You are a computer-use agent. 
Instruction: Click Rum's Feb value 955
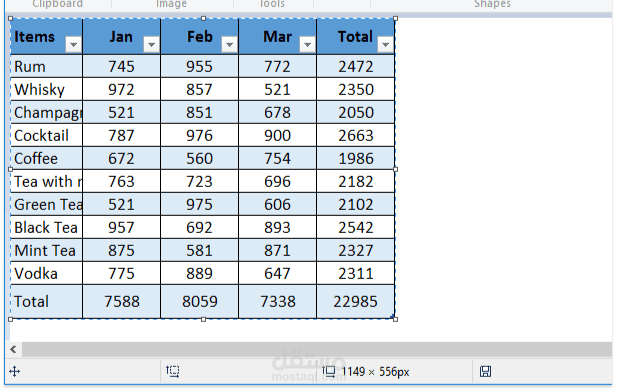pyautogui.click(x=199, y=66)
